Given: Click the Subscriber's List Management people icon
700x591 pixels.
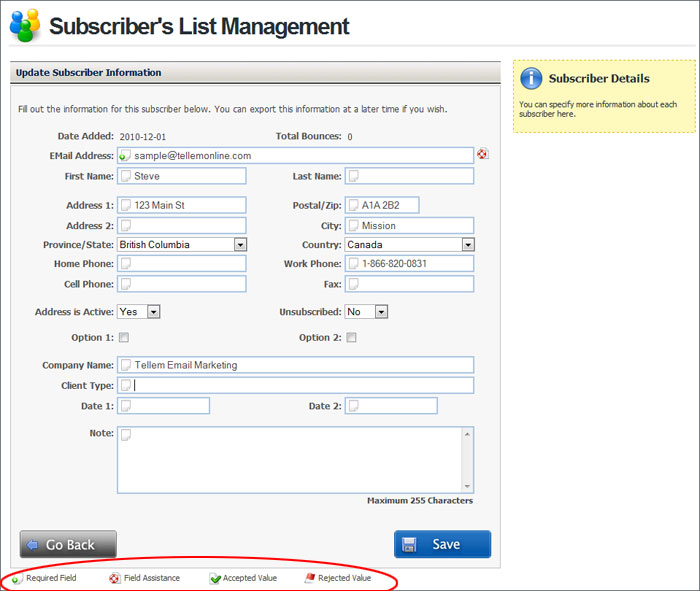Looking at the screenshot, I should 25,25.
